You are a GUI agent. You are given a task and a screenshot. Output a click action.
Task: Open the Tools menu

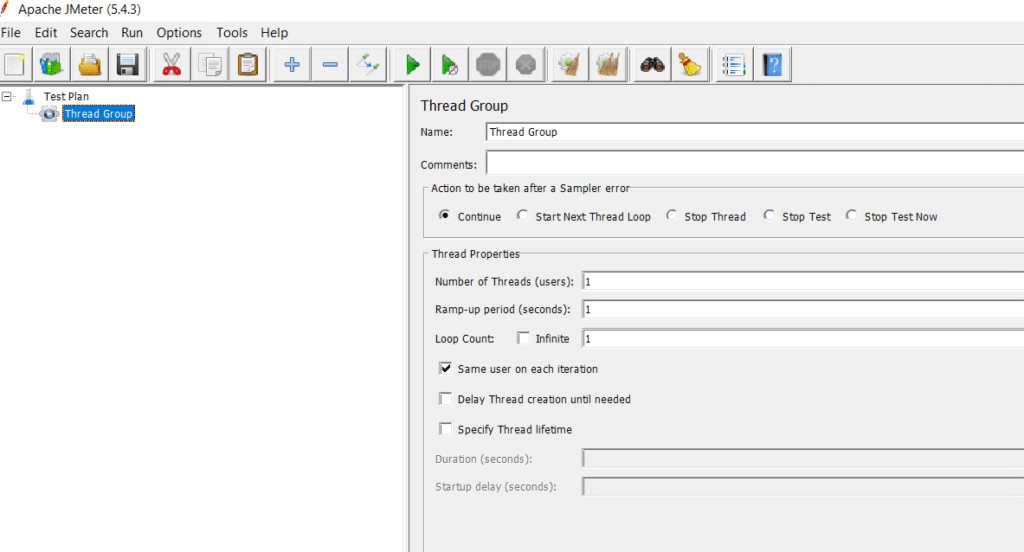pyautogui.click(x=232, y=33)
